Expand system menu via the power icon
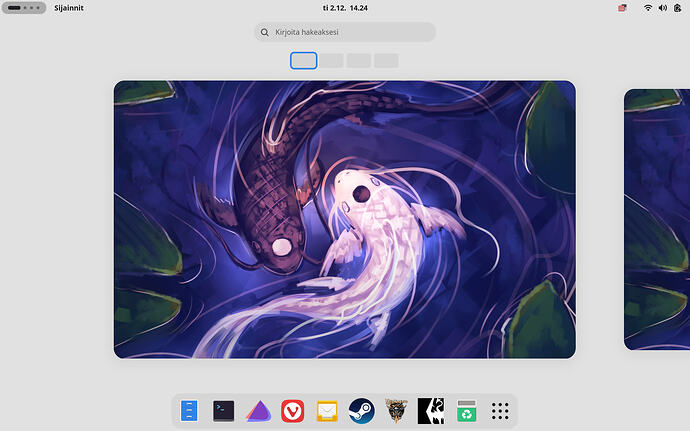 pos(678,8)
